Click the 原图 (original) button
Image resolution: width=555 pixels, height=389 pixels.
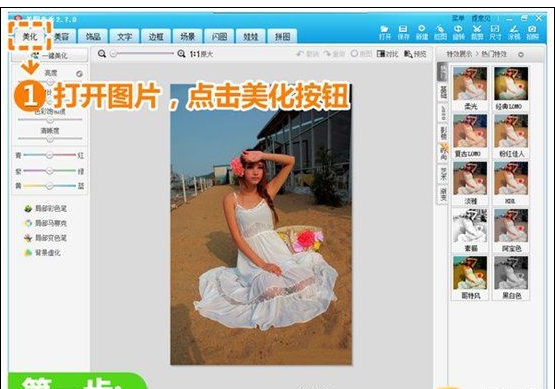coord(361,54)
